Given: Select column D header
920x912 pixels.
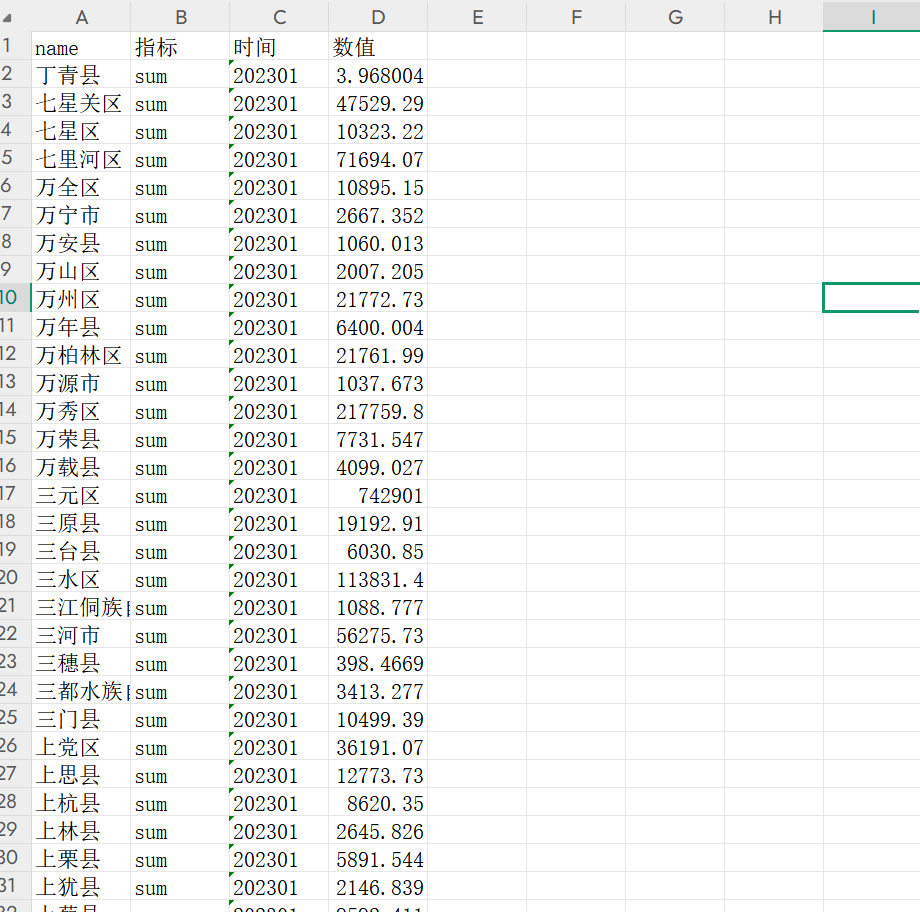Looking at the screenshot, I should point(378,16).
